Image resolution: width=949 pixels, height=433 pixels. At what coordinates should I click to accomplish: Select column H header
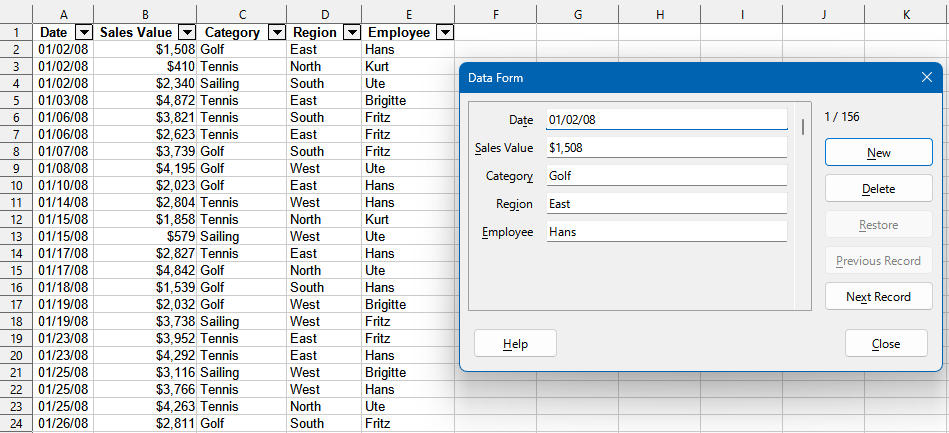[x=660, y=15]
